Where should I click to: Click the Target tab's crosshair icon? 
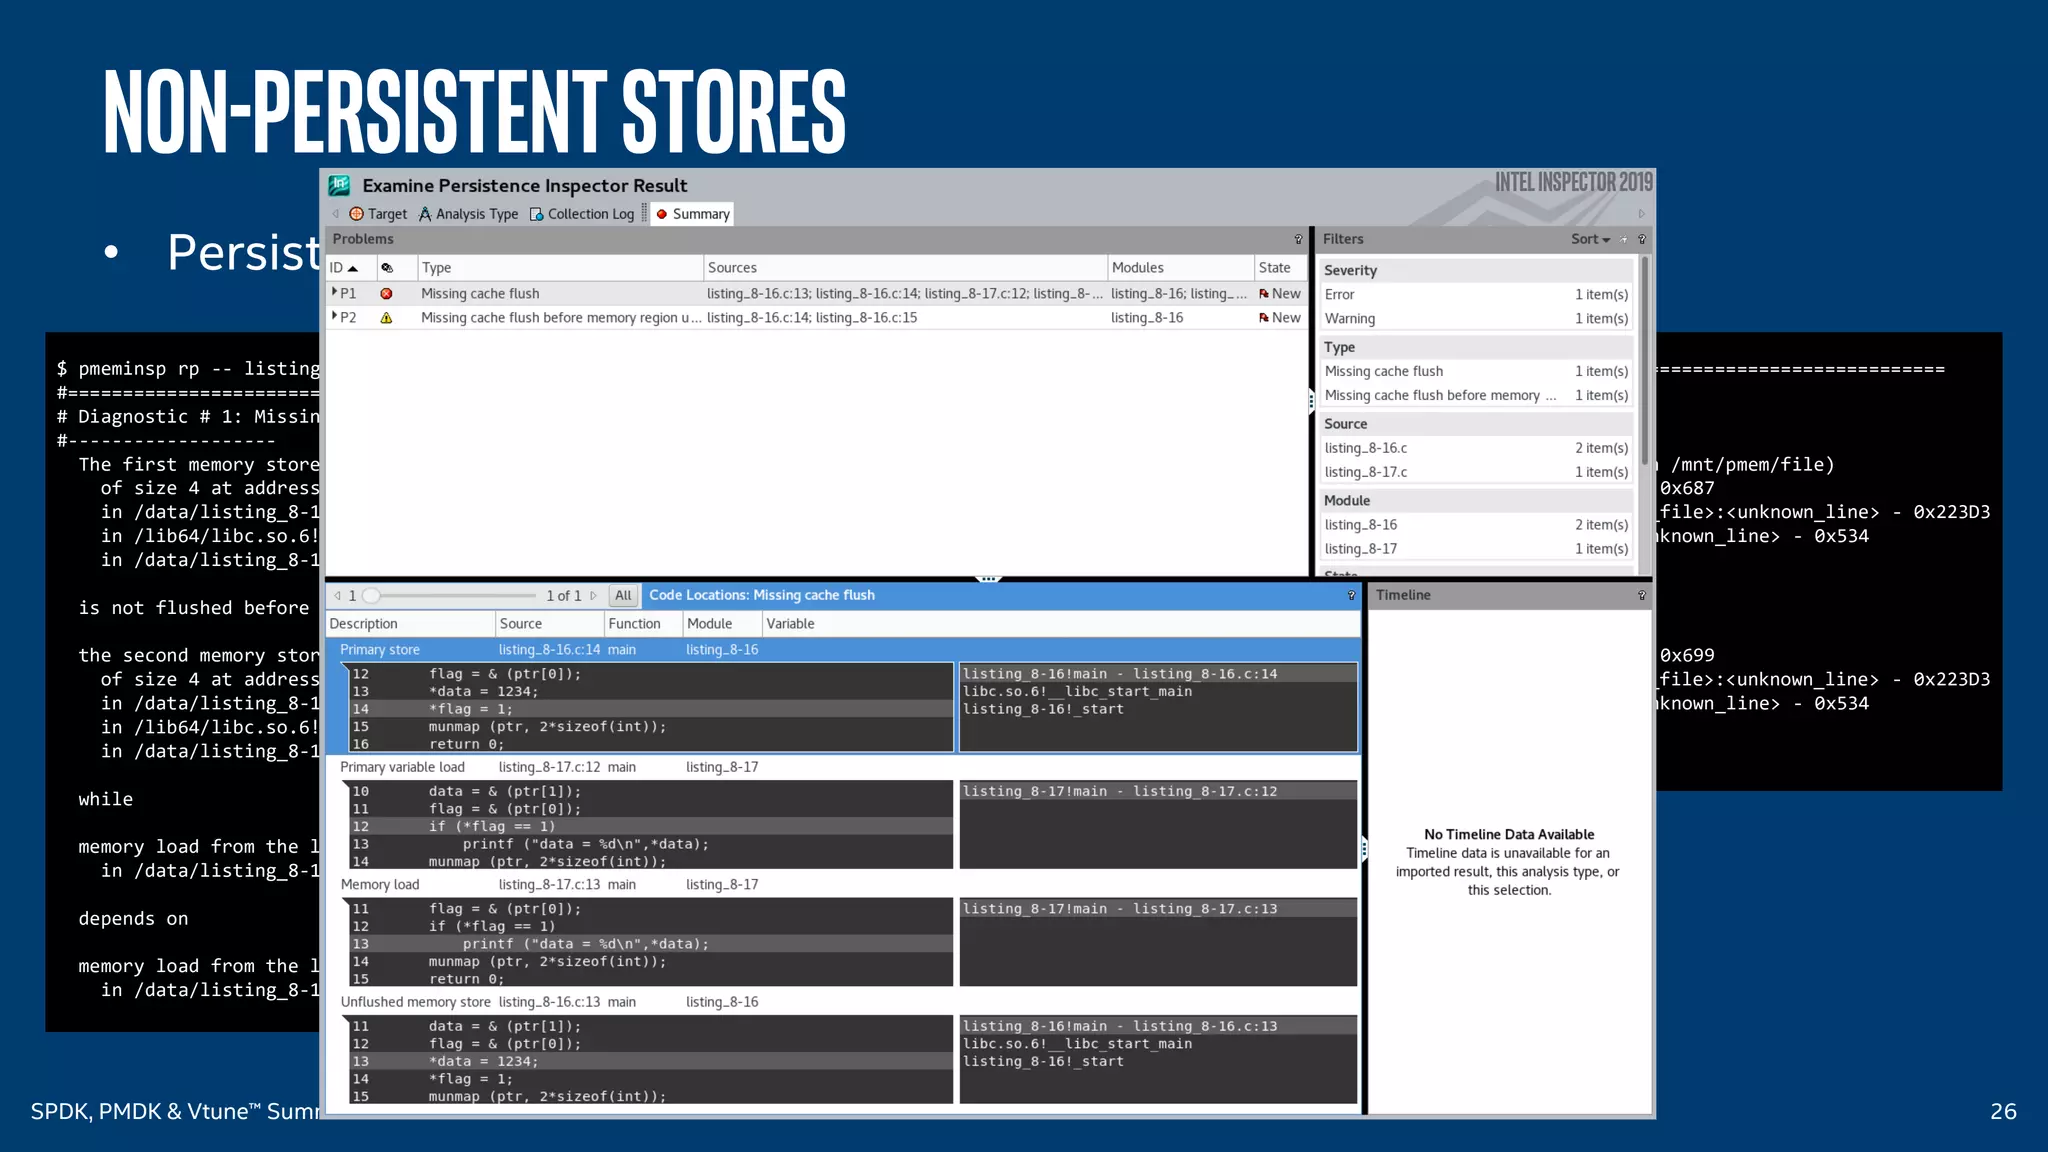coord(356,214)
